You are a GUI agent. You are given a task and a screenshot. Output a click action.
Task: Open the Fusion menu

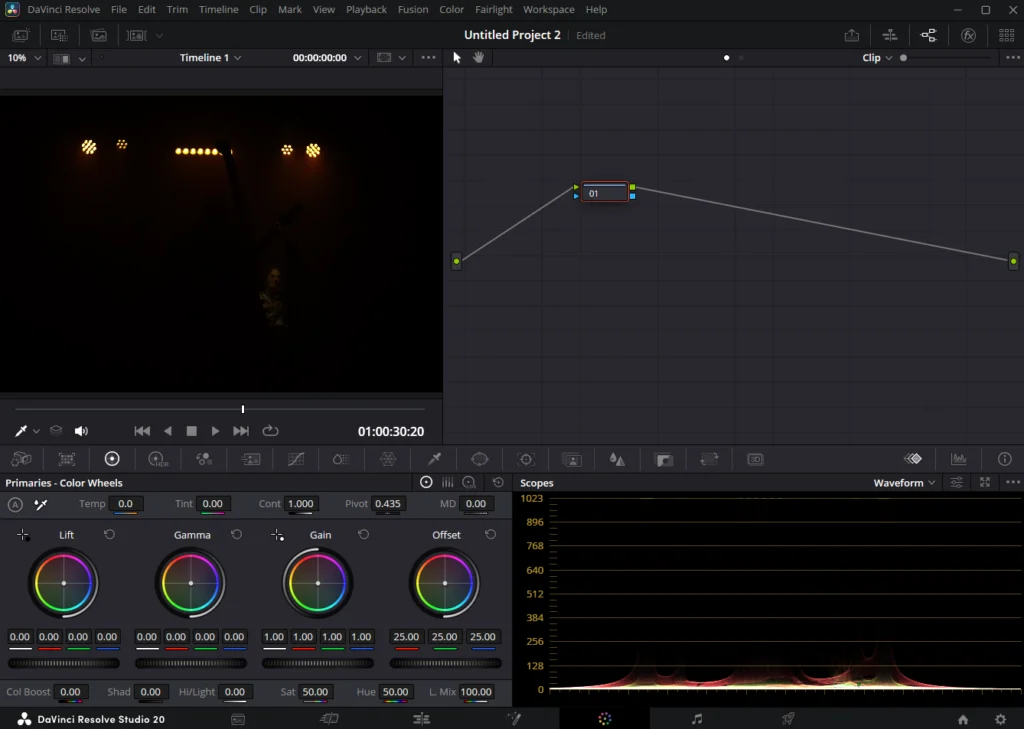click(413, 9)
